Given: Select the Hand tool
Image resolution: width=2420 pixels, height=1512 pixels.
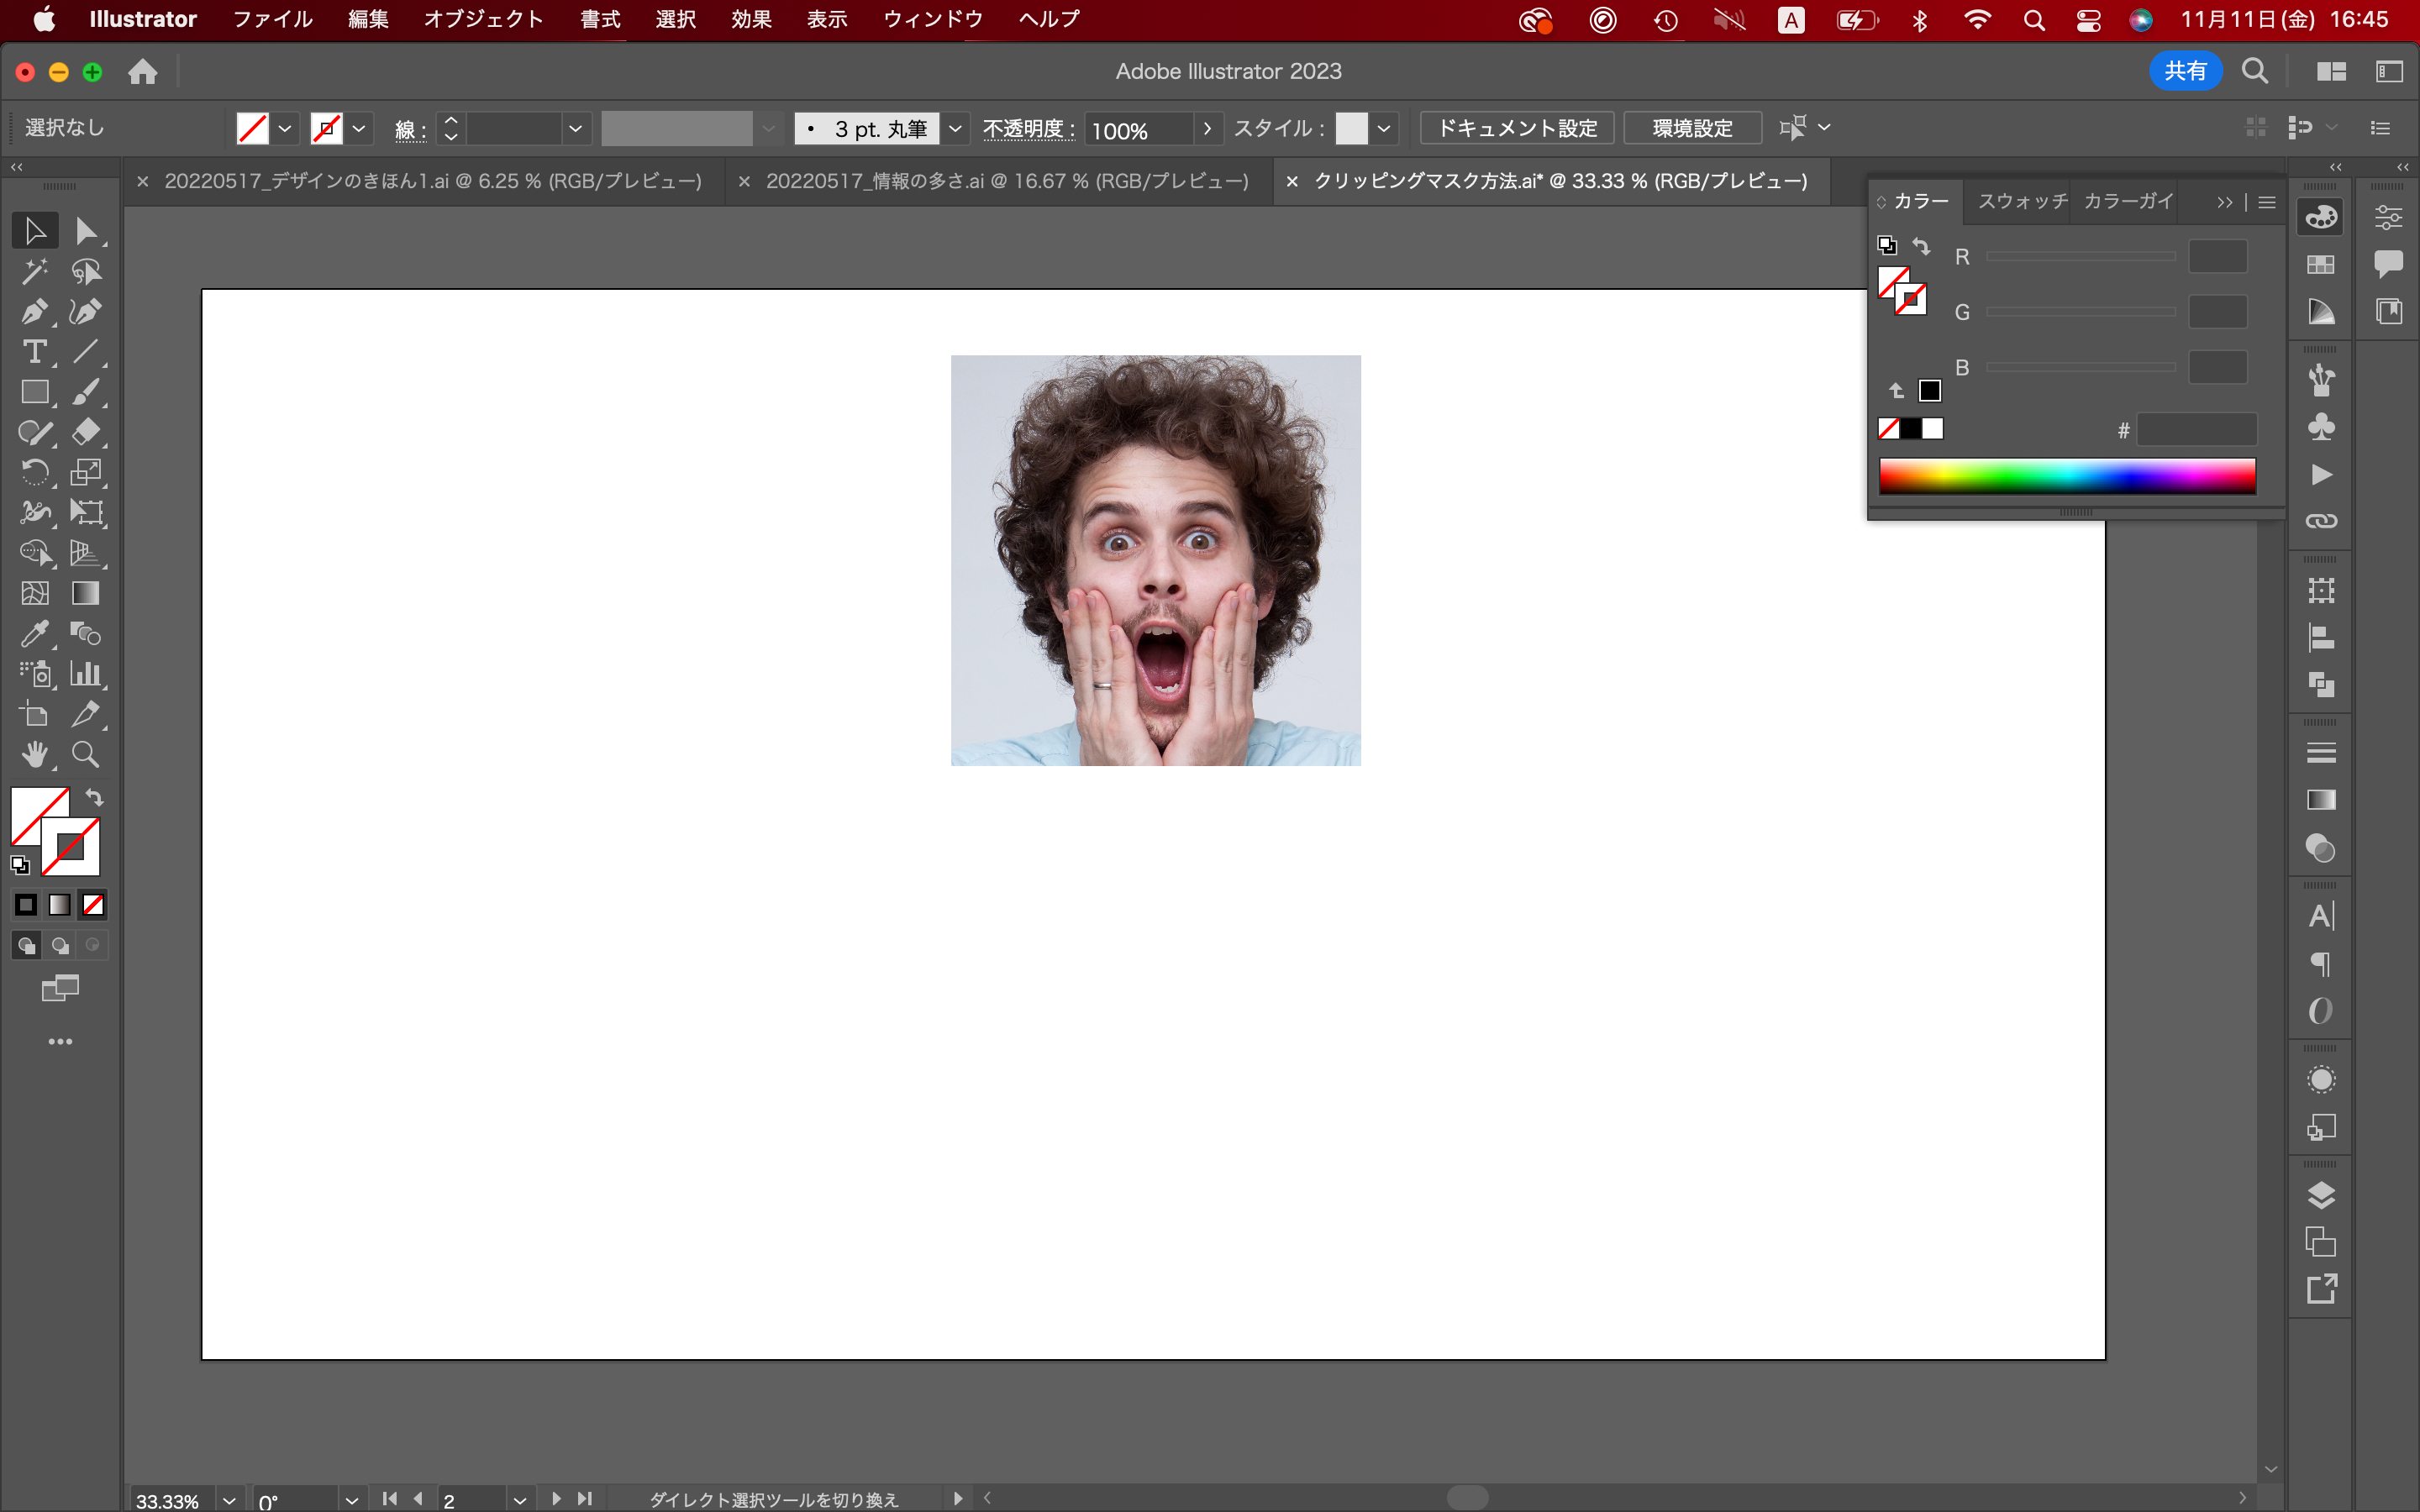Looking at the screenshot, I should pyautogui.click(x=34, y=754).
